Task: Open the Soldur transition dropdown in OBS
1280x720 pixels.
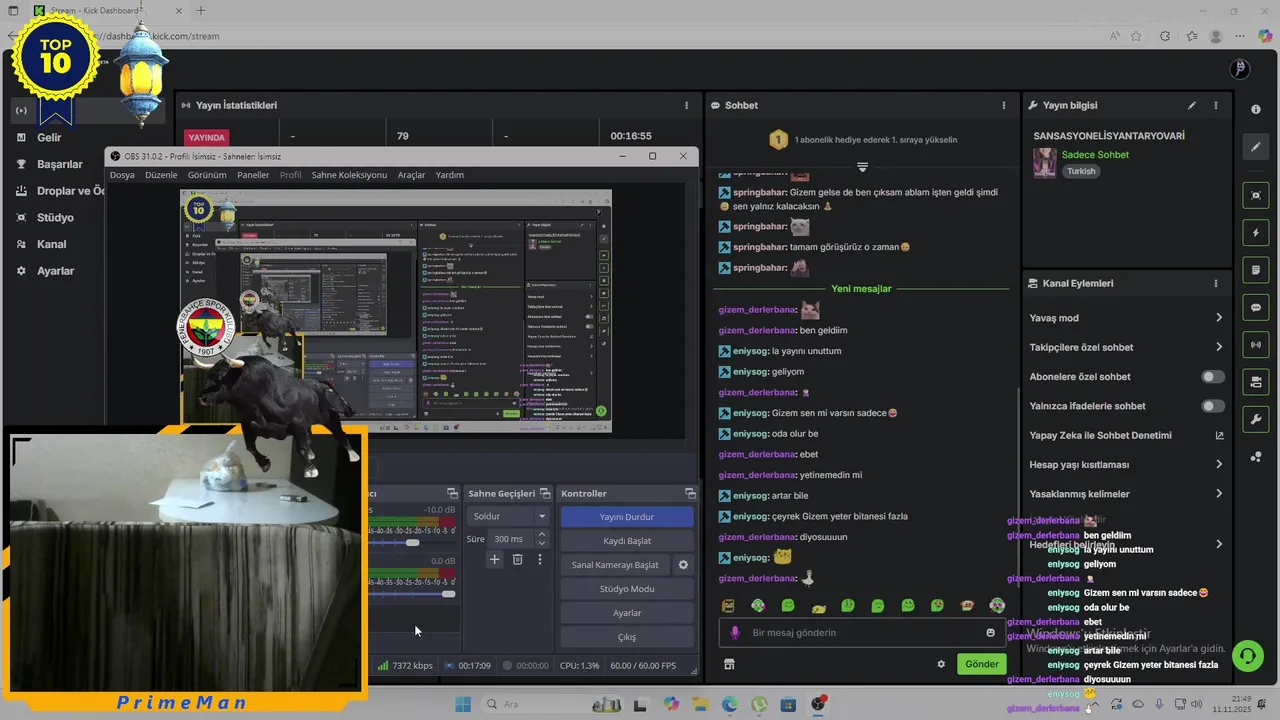Action: point(508,516)
